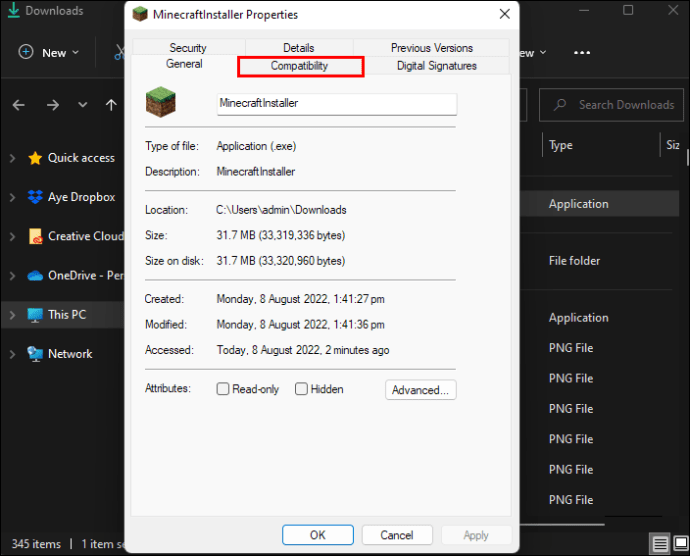Tick the Read-only attribute checkbox
This screenshot has height=556, width=690.
(x=223, y=389)
